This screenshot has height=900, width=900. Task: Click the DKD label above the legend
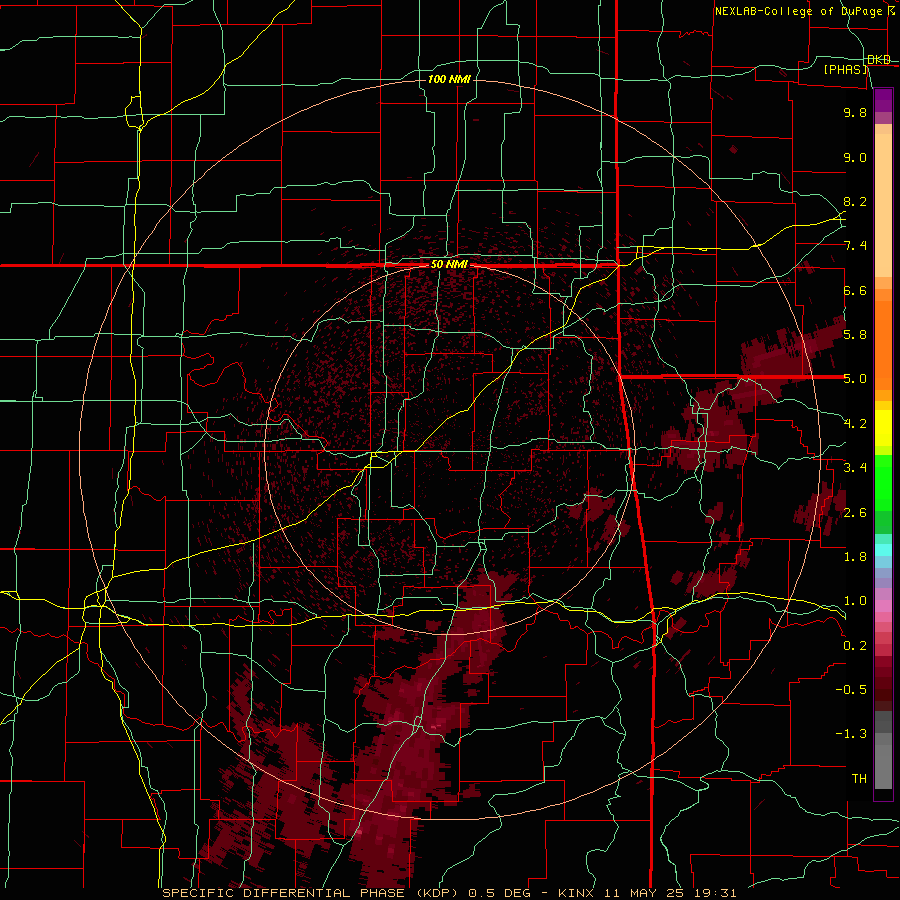click(x=879, y=59)
